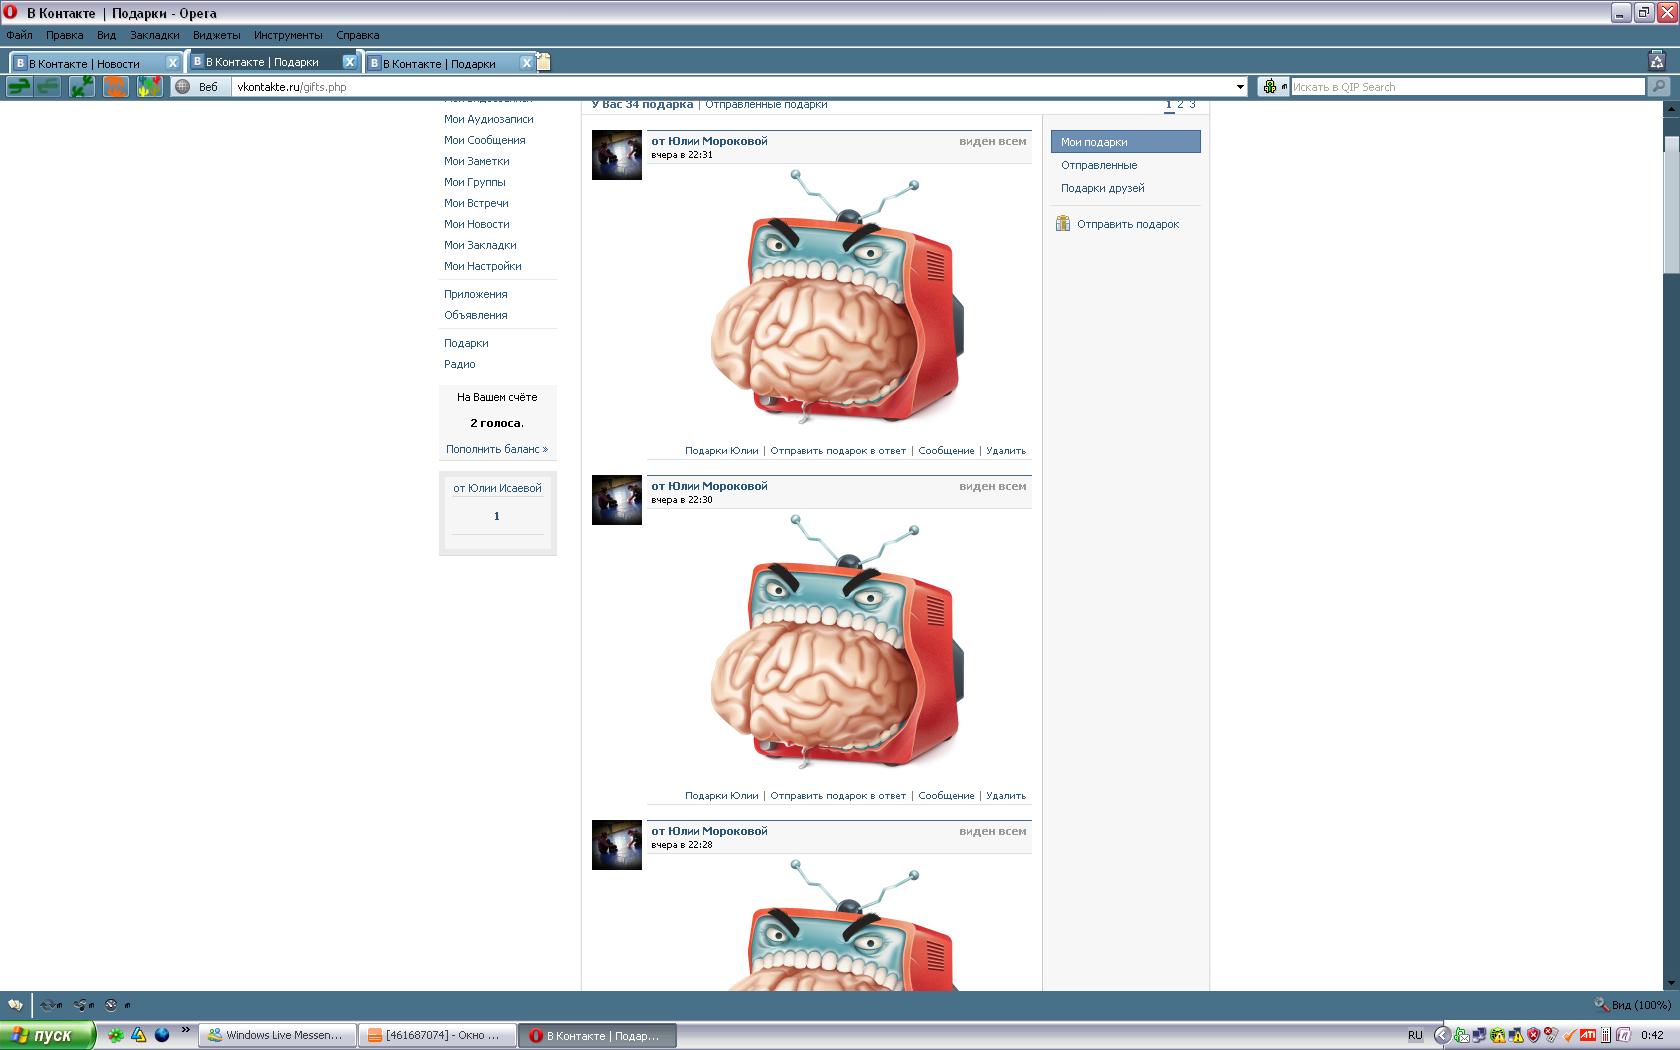
Task: Click the magnifier search go button
Action: click(x=1659, y=87)
